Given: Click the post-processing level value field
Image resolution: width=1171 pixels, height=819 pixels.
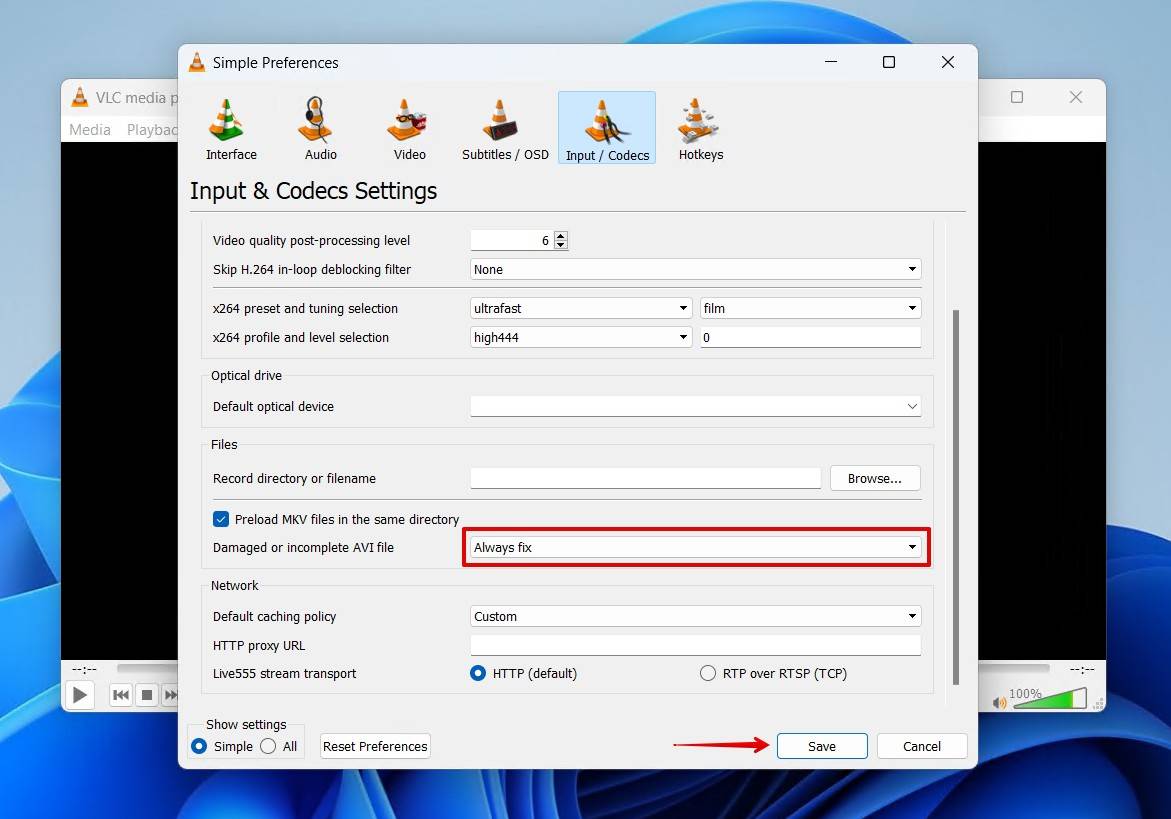Looking at the screenshot, I should click(512, 240).
